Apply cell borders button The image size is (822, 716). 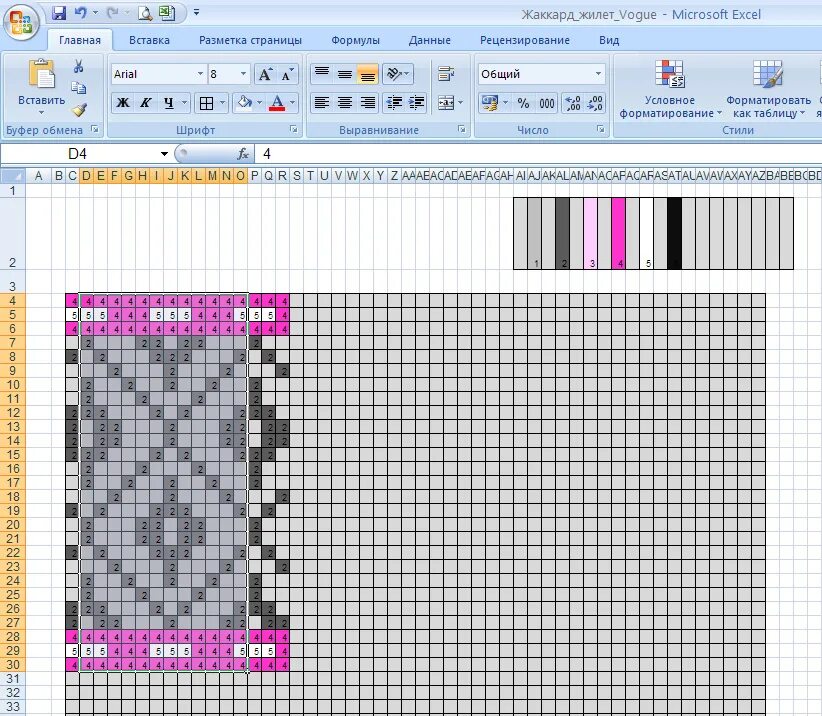pyautogui.click(x=207, y=103)
